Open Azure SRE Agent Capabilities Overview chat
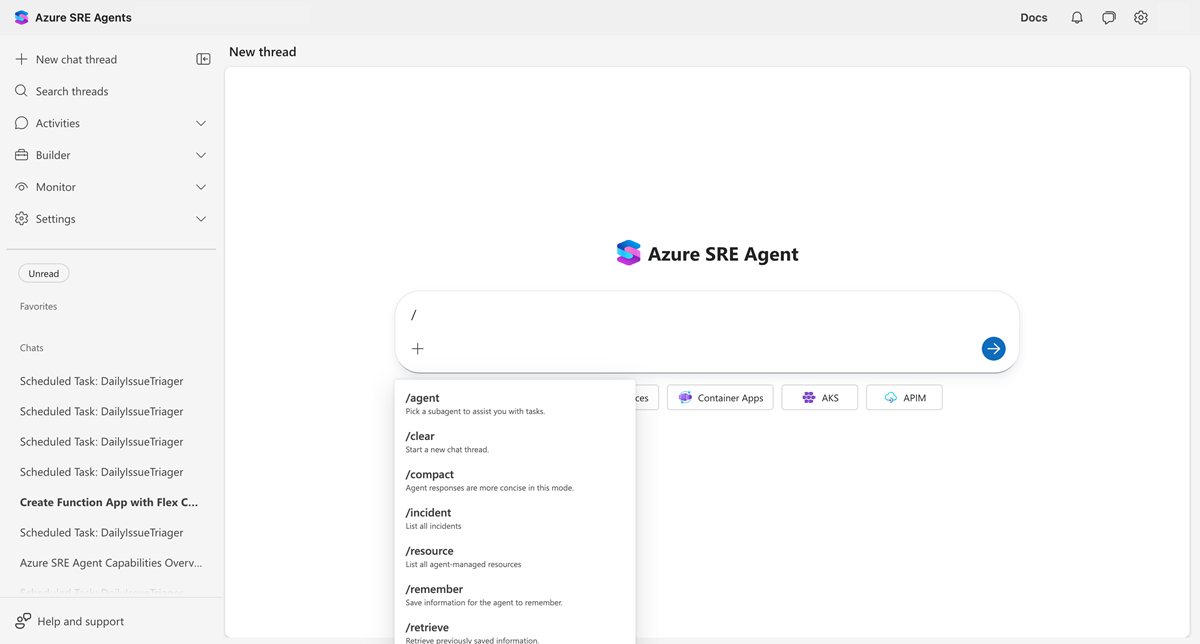The image size is (1200, 644). [111, 563]
